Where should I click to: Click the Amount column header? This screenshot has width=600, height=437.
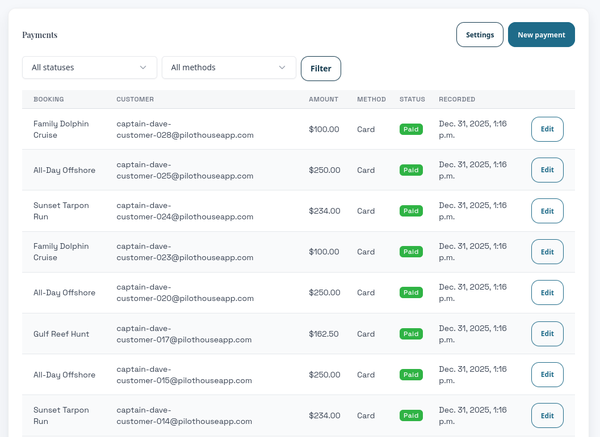click(x=324, y=99)
